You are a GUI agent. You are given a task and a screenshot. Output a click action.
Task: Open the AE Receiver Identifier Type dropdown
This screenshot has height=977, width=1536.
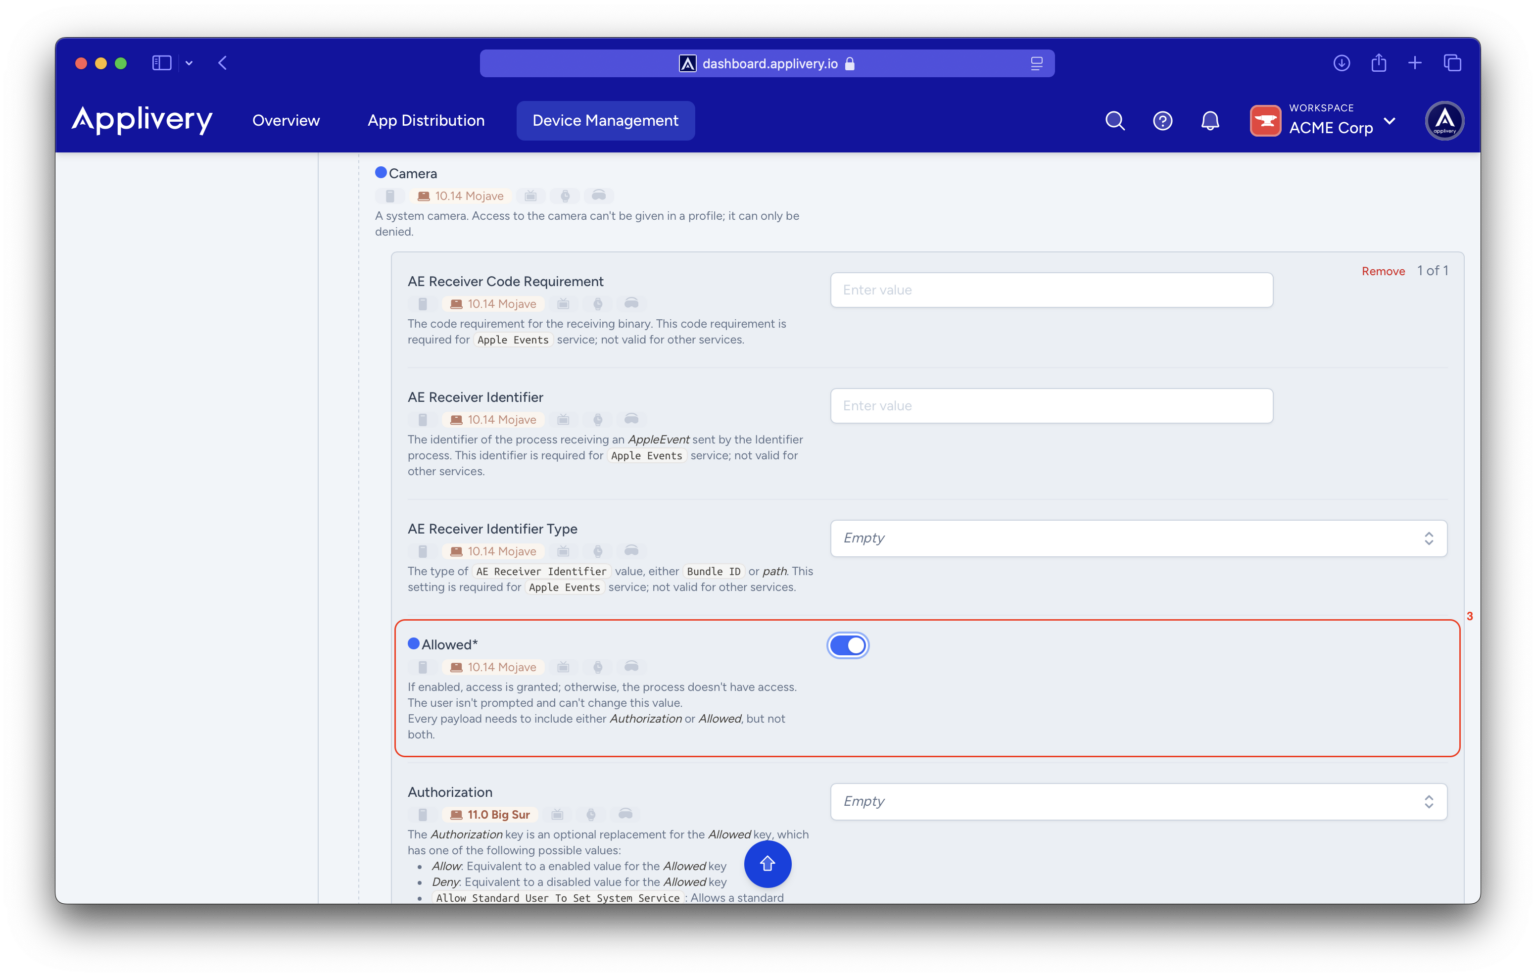[x=1138, y=538]
